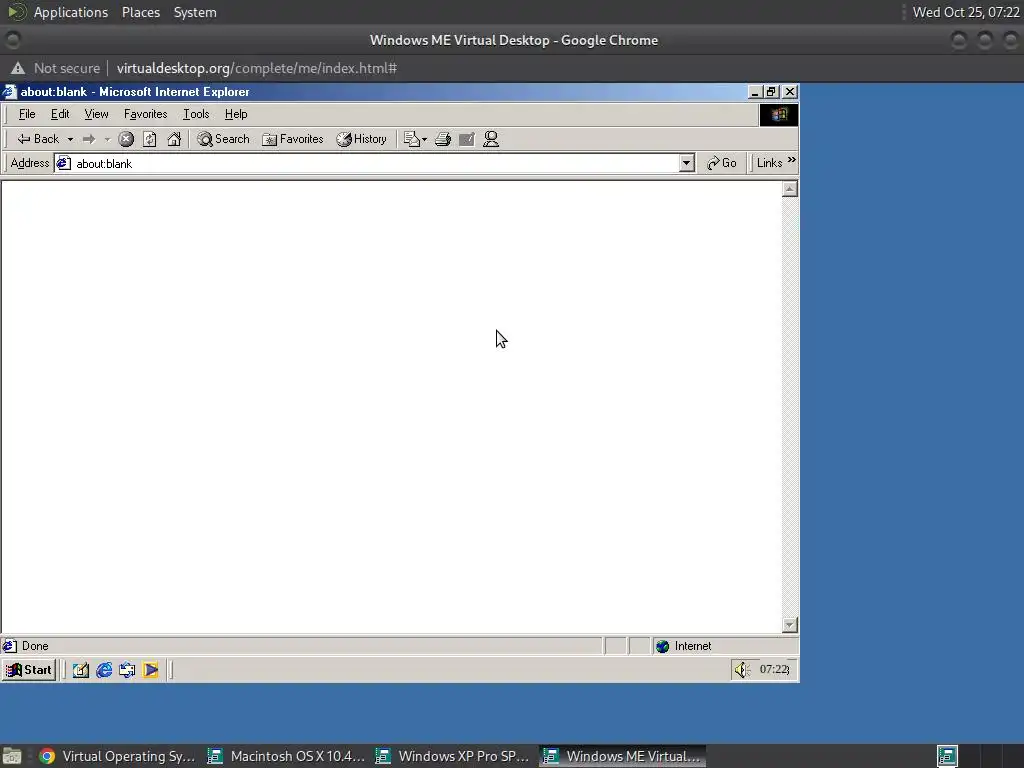Open the Forward history dropdown arrow

[107, 139]
